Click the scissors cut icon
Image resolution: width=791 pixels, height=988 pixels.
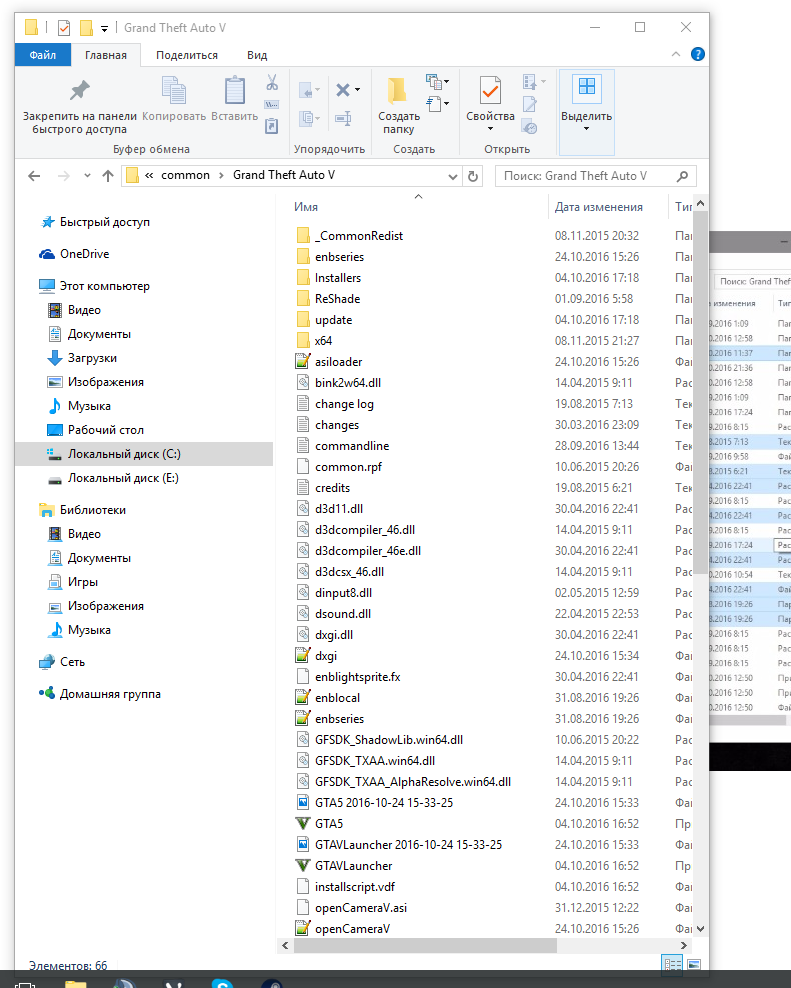coord(272,82)
